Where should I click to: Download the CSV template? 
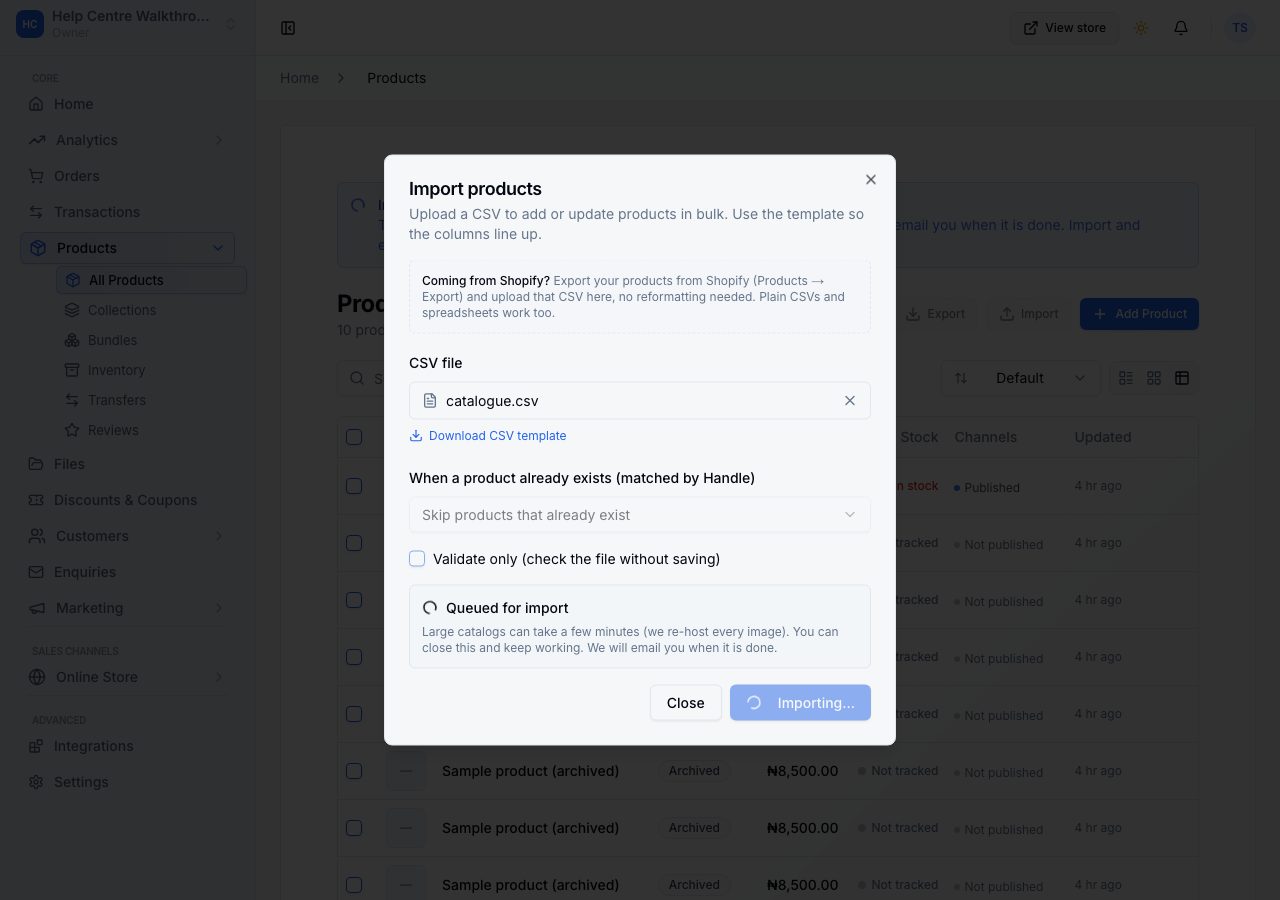[488, 436]
